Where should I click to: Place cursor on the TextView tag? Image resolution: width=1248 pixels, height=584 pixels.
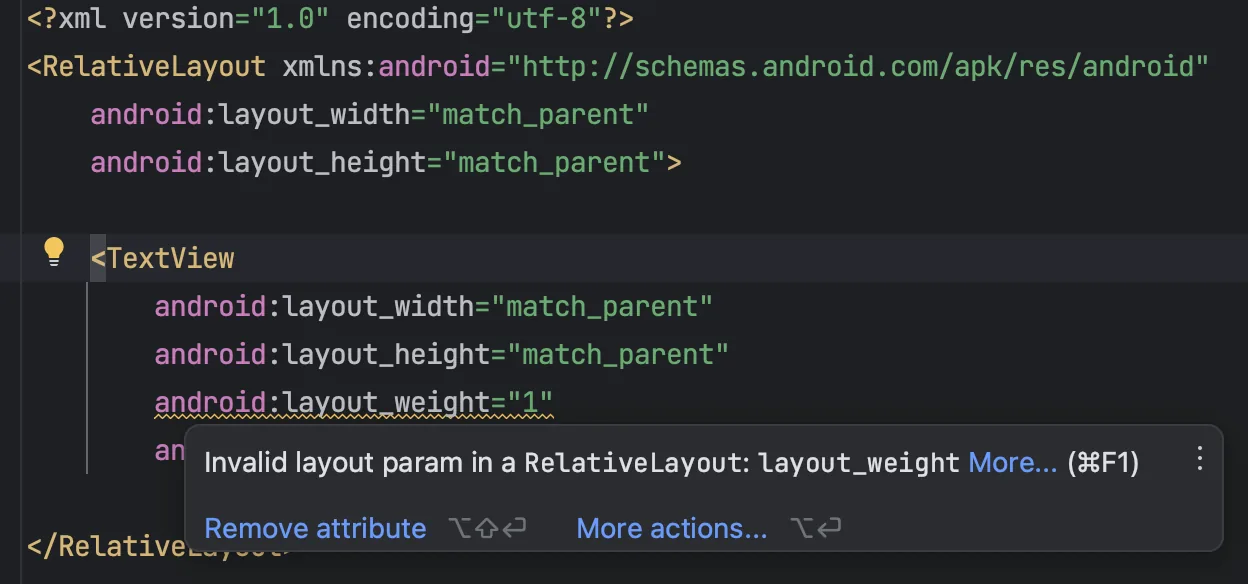pyautogui.click(x=170, y=258)
